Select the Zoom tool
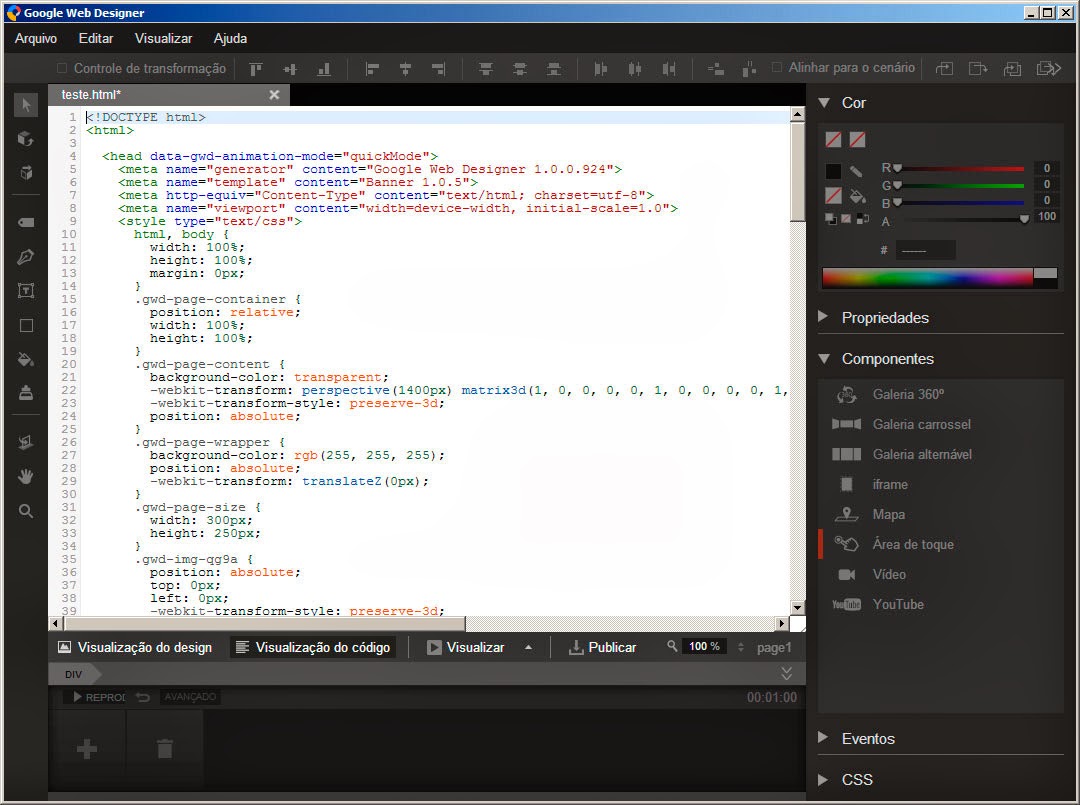 [x=25, y=510]
